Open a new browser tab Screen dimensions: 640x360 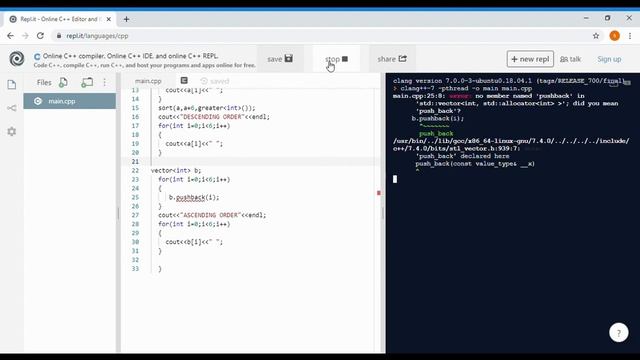[x=127, y=19]
